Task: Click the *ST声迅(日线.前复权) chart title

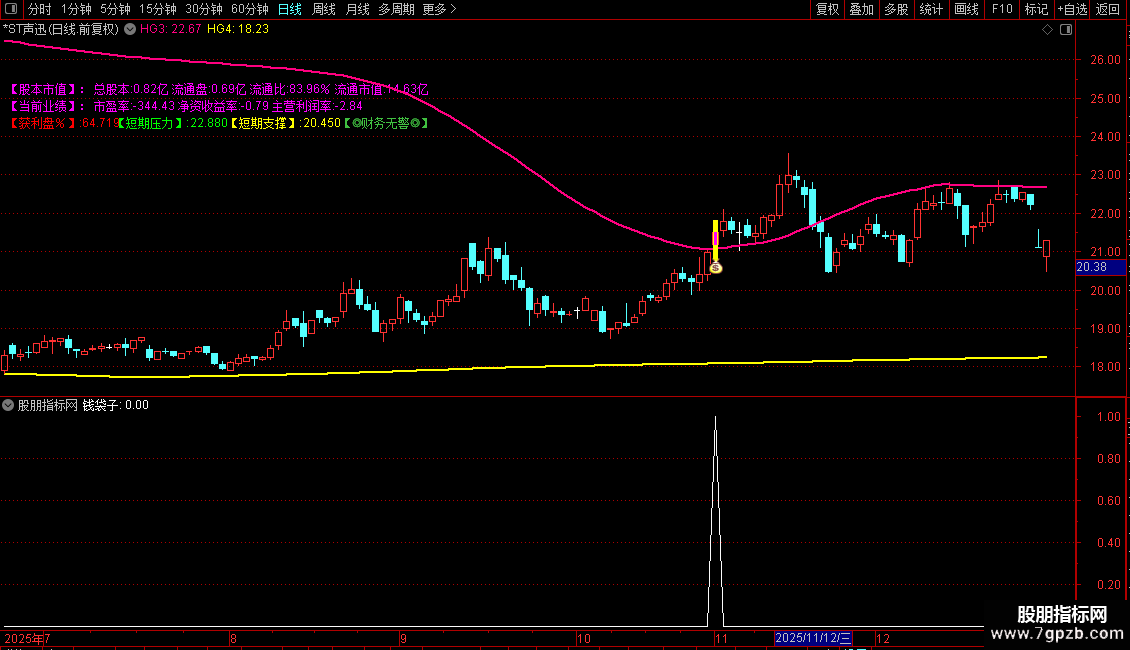Action: coord(61,30)
